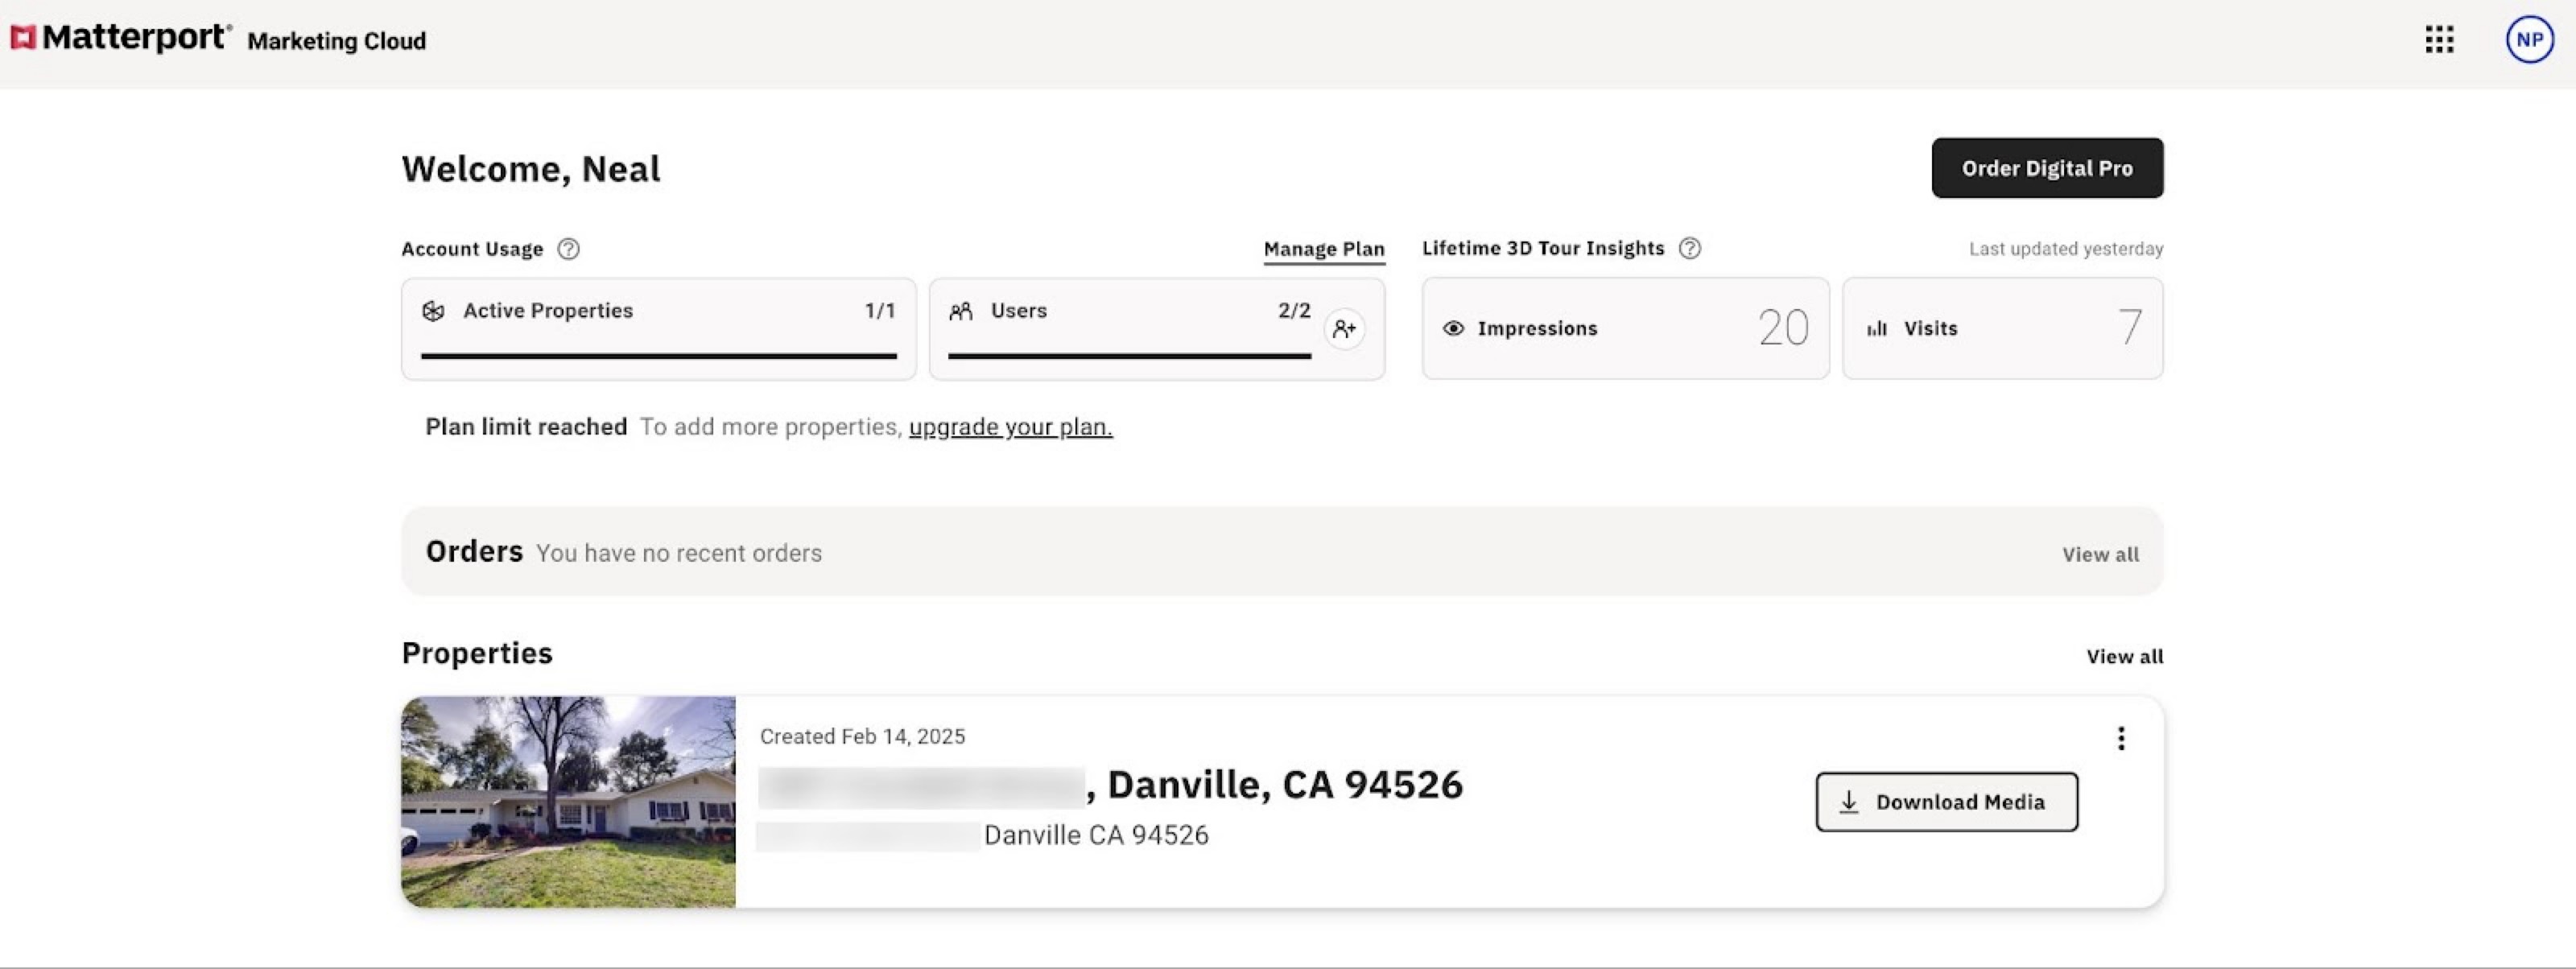Image resolution: width=2576 pixels, height=969 pixels.
Task: Open the Danville house thumbnail
Action: pyautogui.click(x=568, y=802)
